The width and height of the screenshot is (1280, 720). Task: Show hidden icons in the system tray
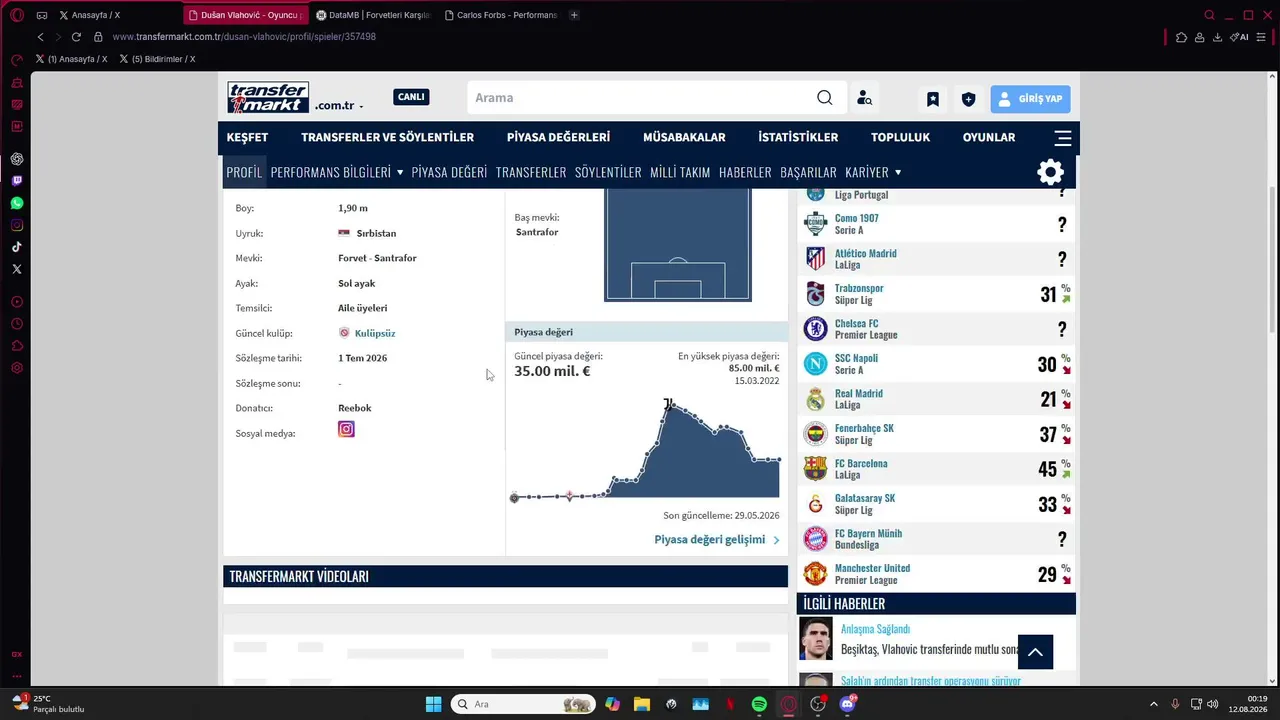pyautogui.click(x=1154, y=704)
